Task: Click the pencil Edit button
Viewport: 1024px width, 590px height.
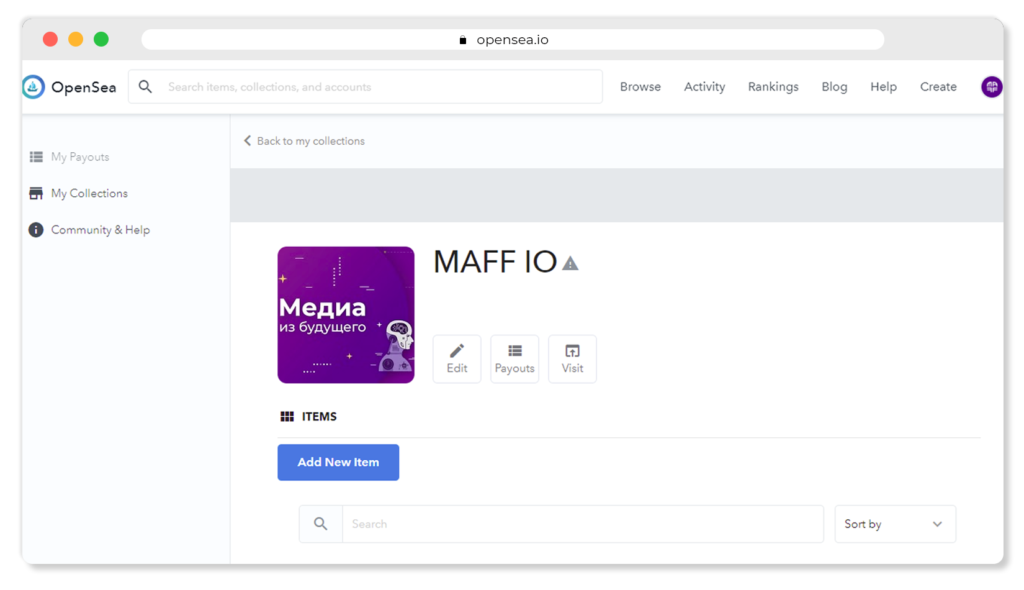Action: point(457,358)
